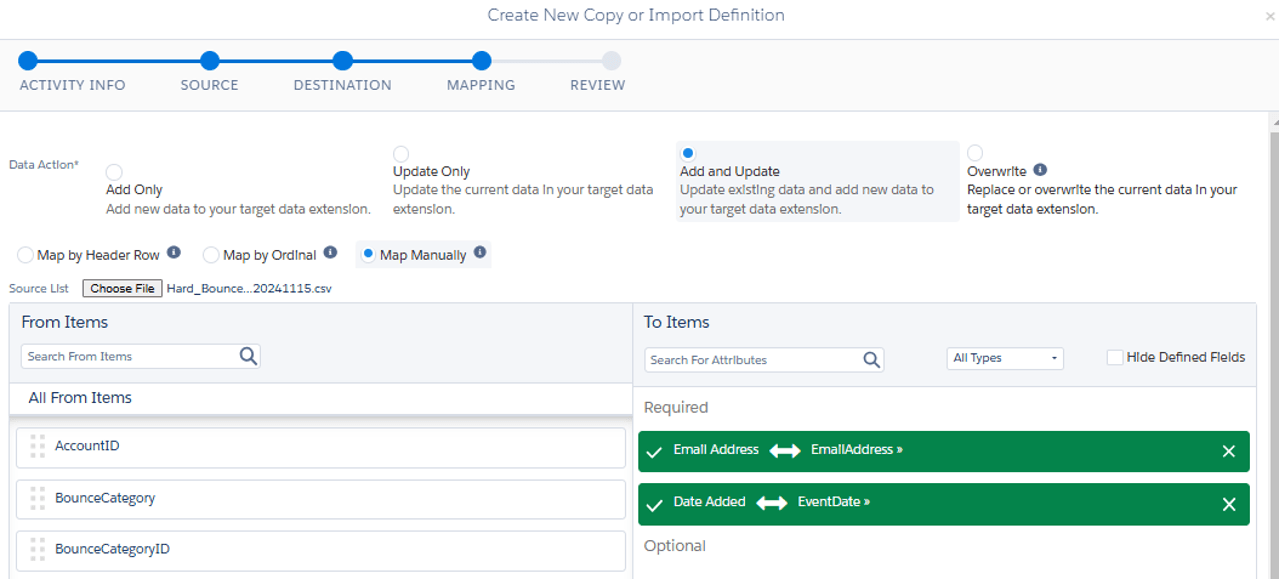This screenshot has width=1279, height=579.
Task: Select the Add Only radio button
Action: tap(114, 172)
